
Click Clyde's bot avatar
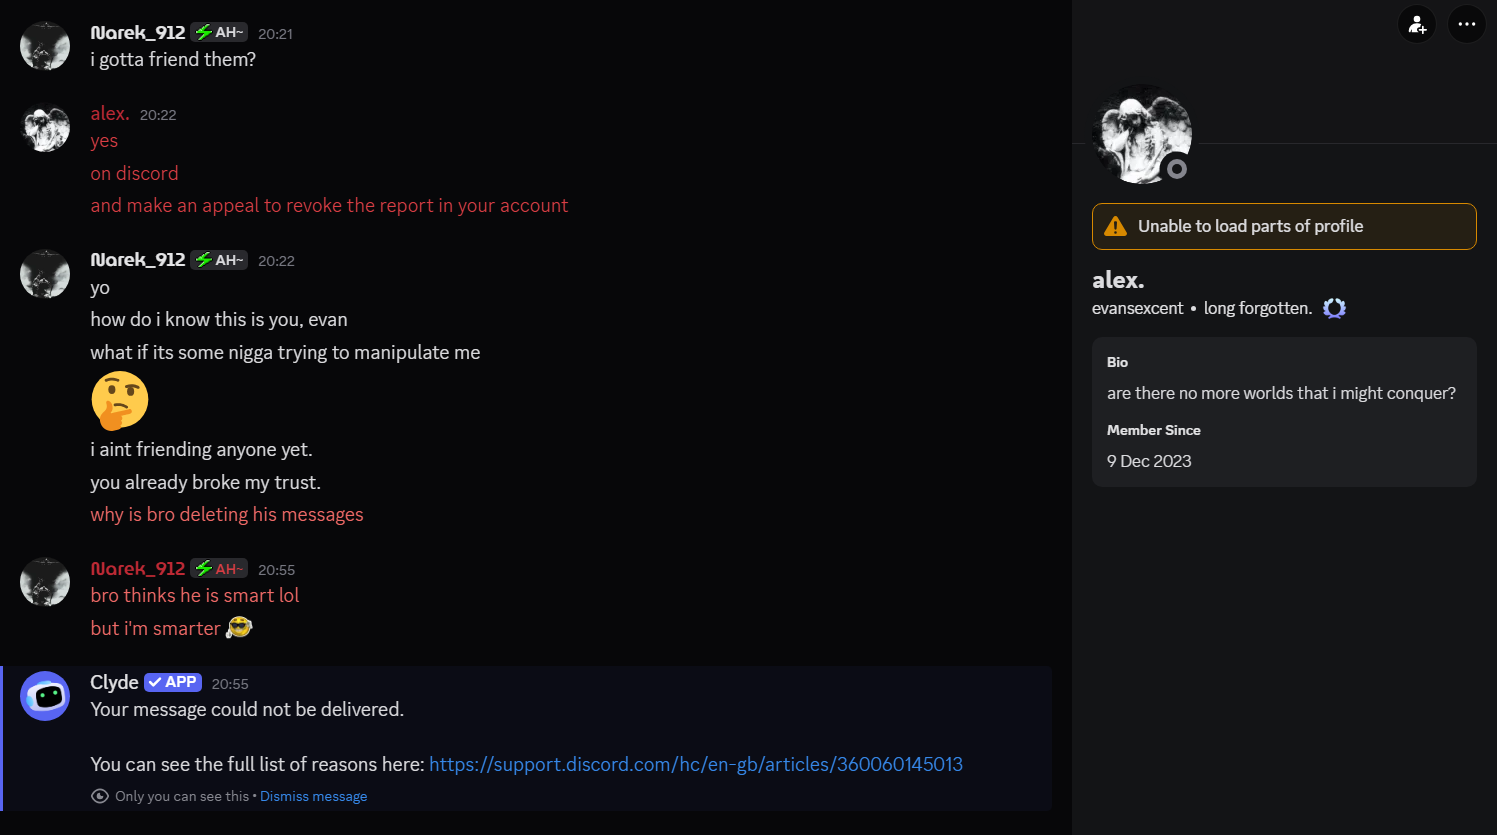click(x=45, y=695)
